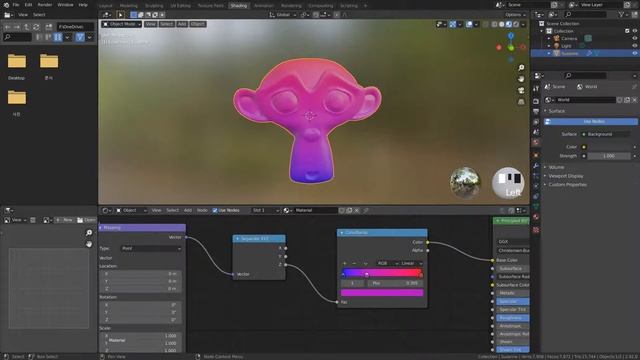The width and height of the screenshot is (640, 360).
Task: Create new folder in file browser
Action: (x=49, y=27)
